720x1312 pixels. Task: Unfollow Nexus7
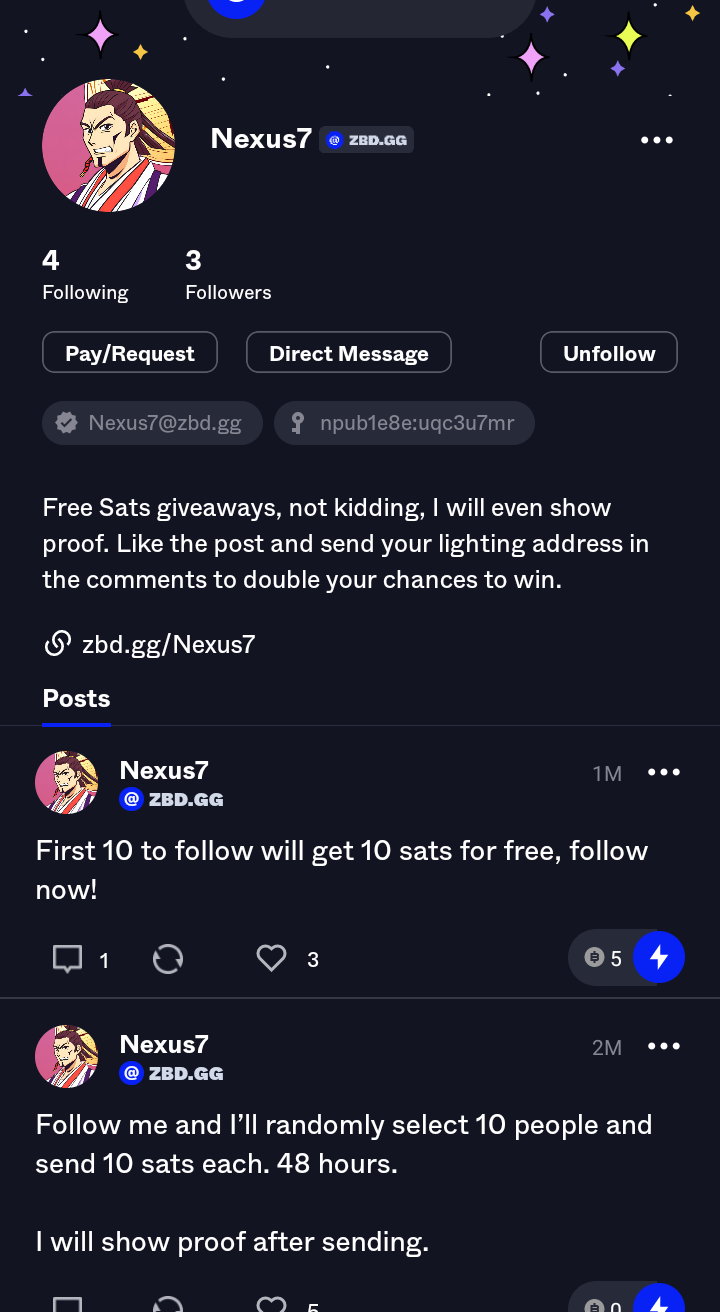pos(608,353)
